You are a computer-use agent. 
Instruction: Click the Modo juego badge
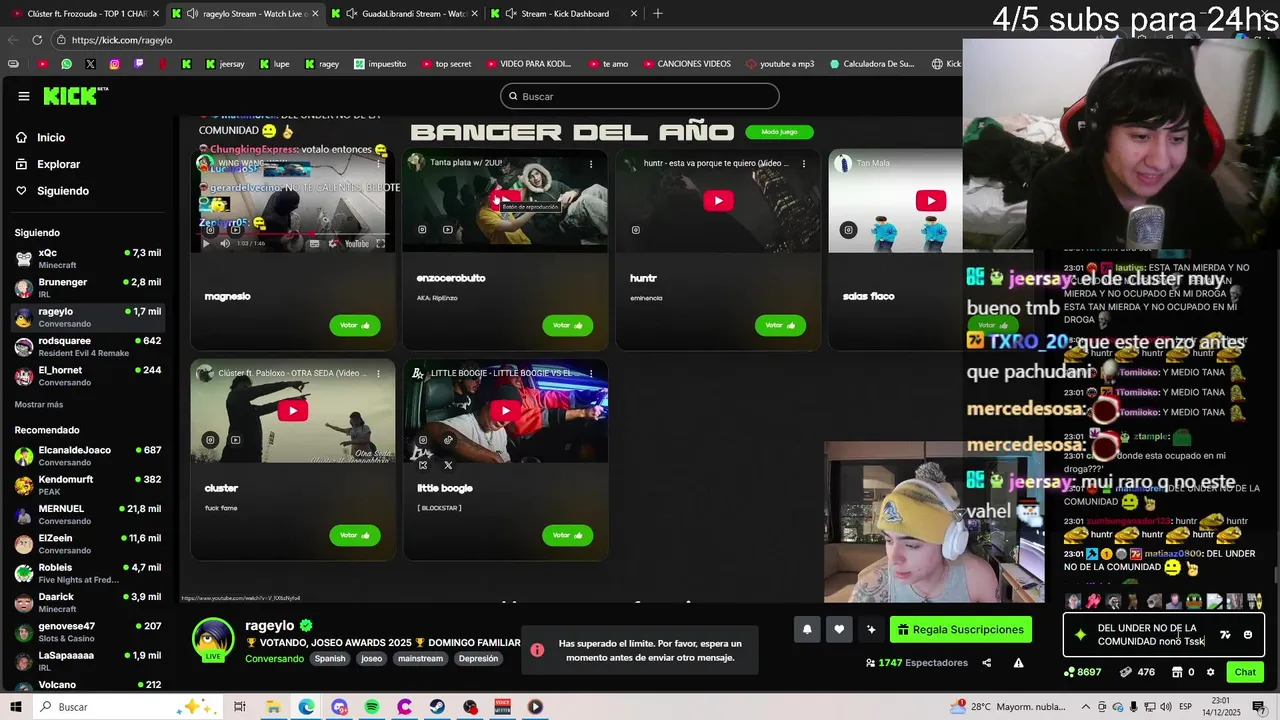pyautogui.click(x=779, y=132)
